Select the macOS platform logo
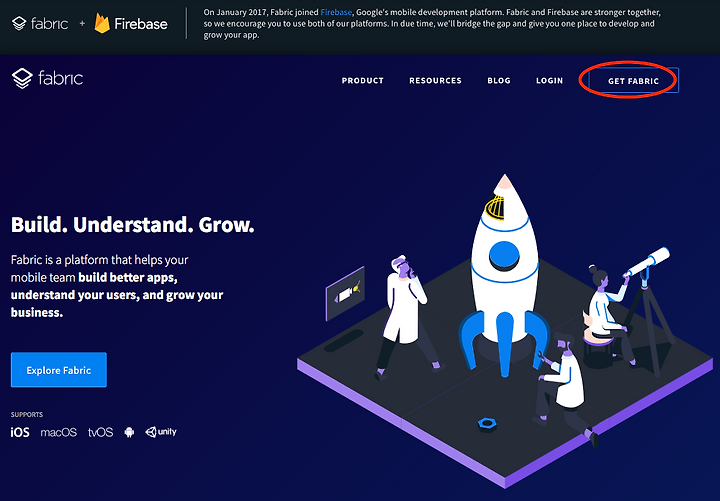The image size is (720, 501). click(x=58, y=432)
